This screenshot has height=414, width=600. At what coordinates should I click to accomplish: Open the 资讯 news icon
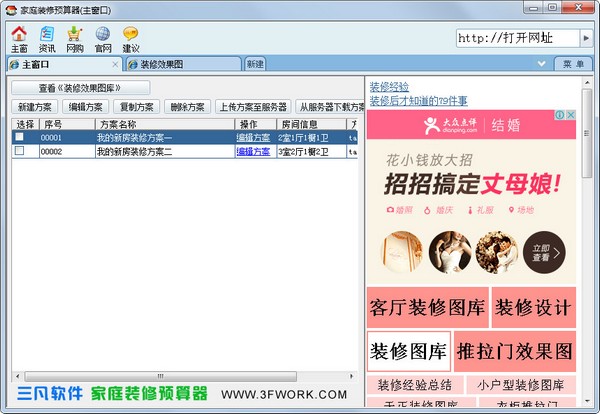(47, 39)
